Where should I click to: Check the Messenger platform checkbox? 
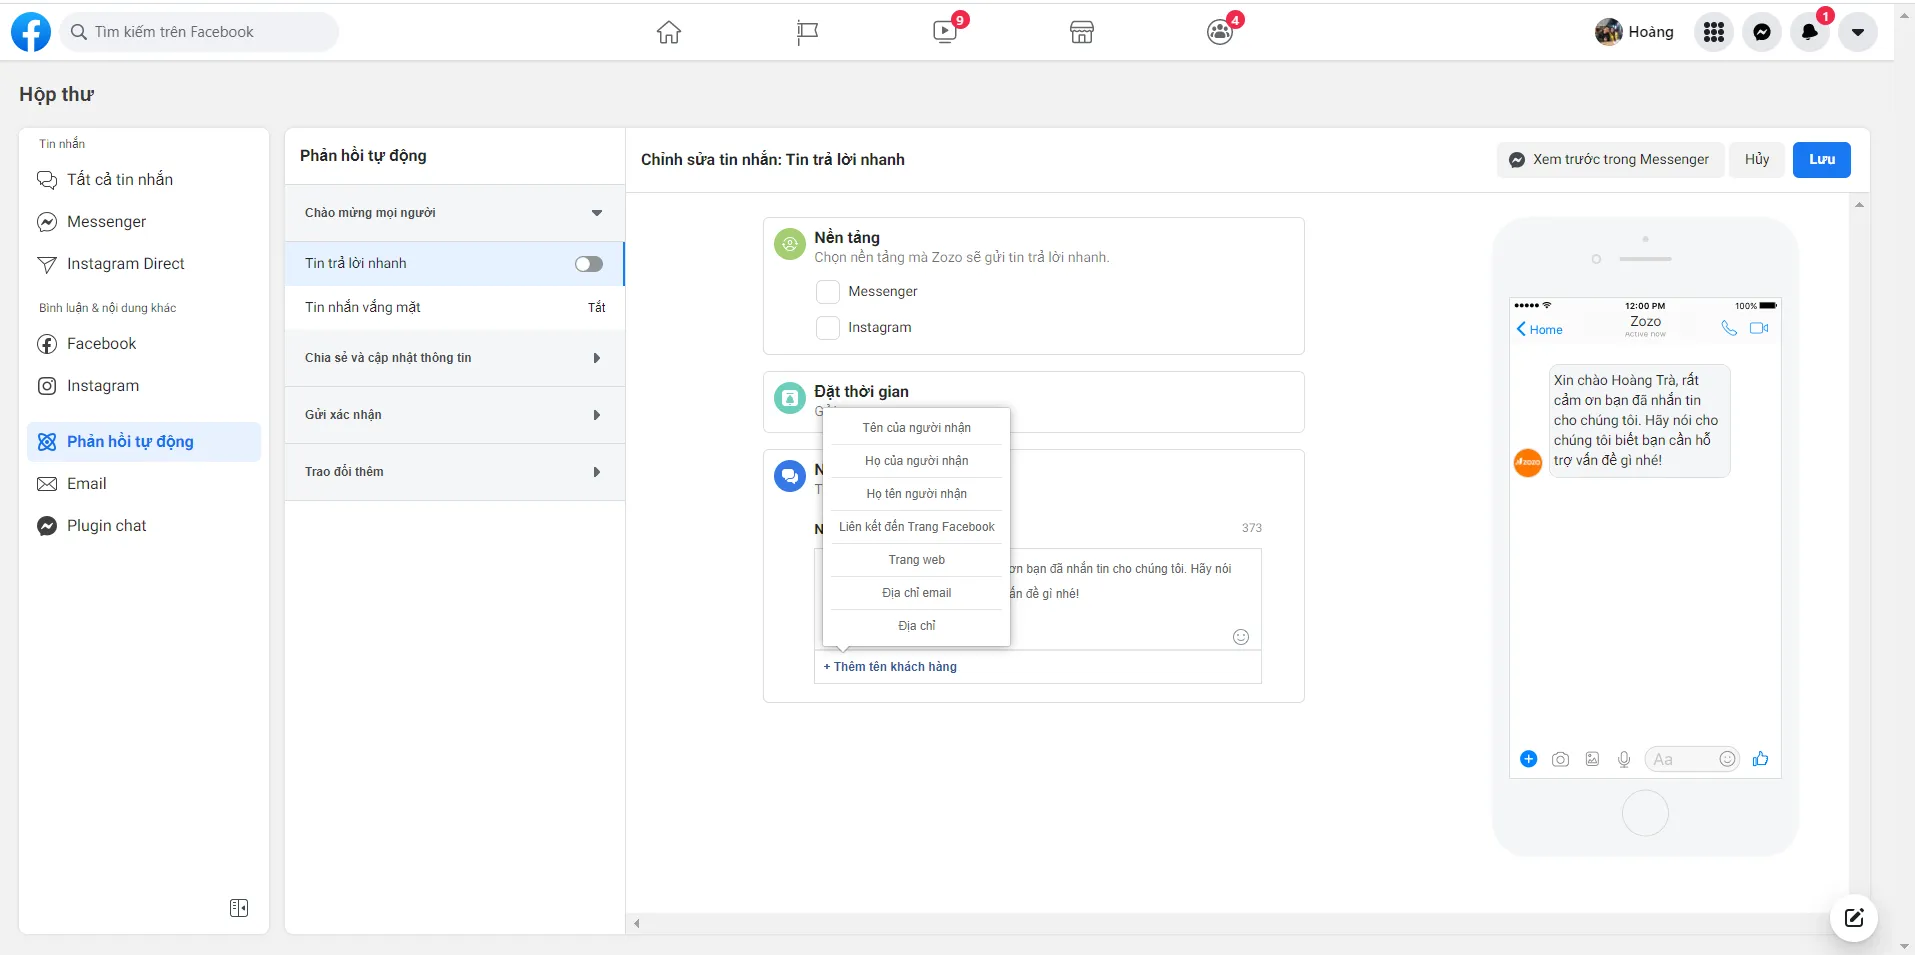coord(828,292)
